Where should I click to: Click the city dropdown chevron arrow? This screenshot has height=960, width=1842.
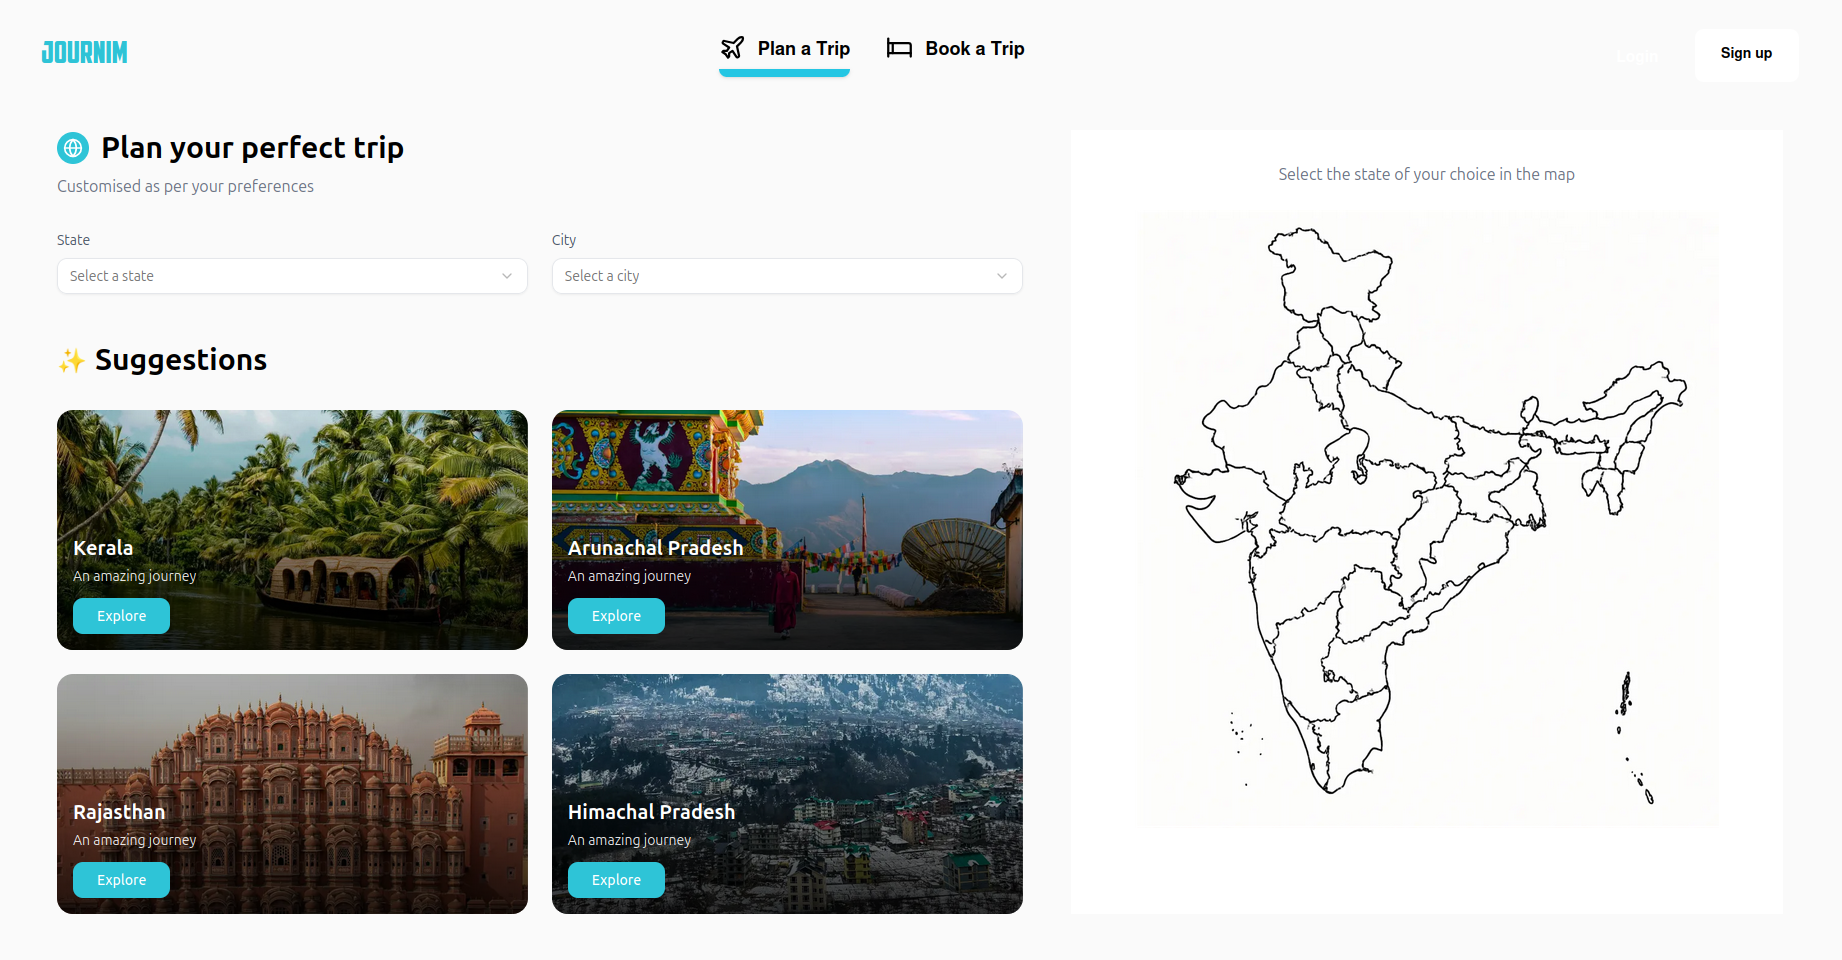point(1002,276)
